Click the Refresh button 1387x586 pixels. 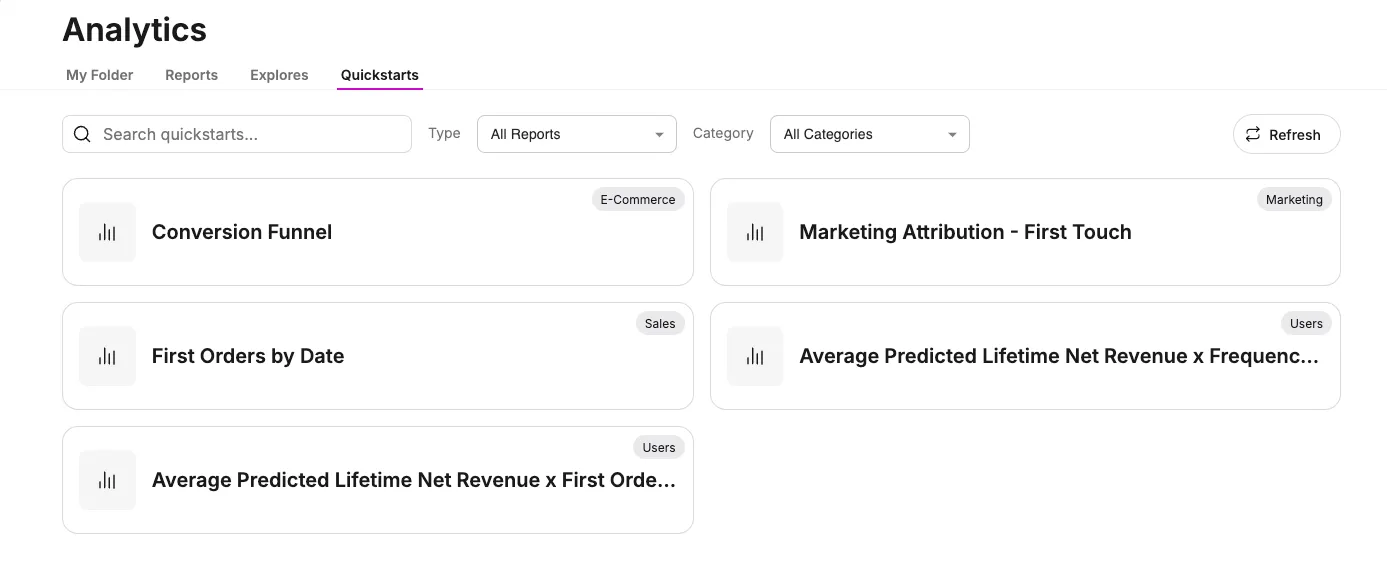pyautogui.click(x=1287, y=134)
